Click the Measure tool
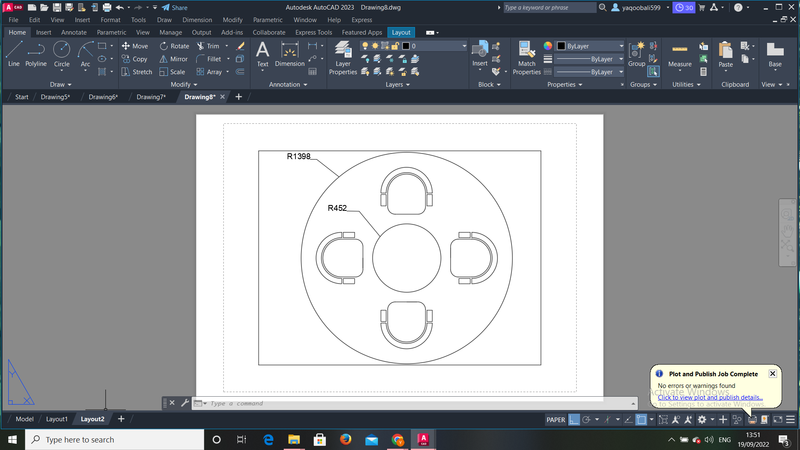The width and height of the screenshot is (800, 450). (x=680, y=54)
